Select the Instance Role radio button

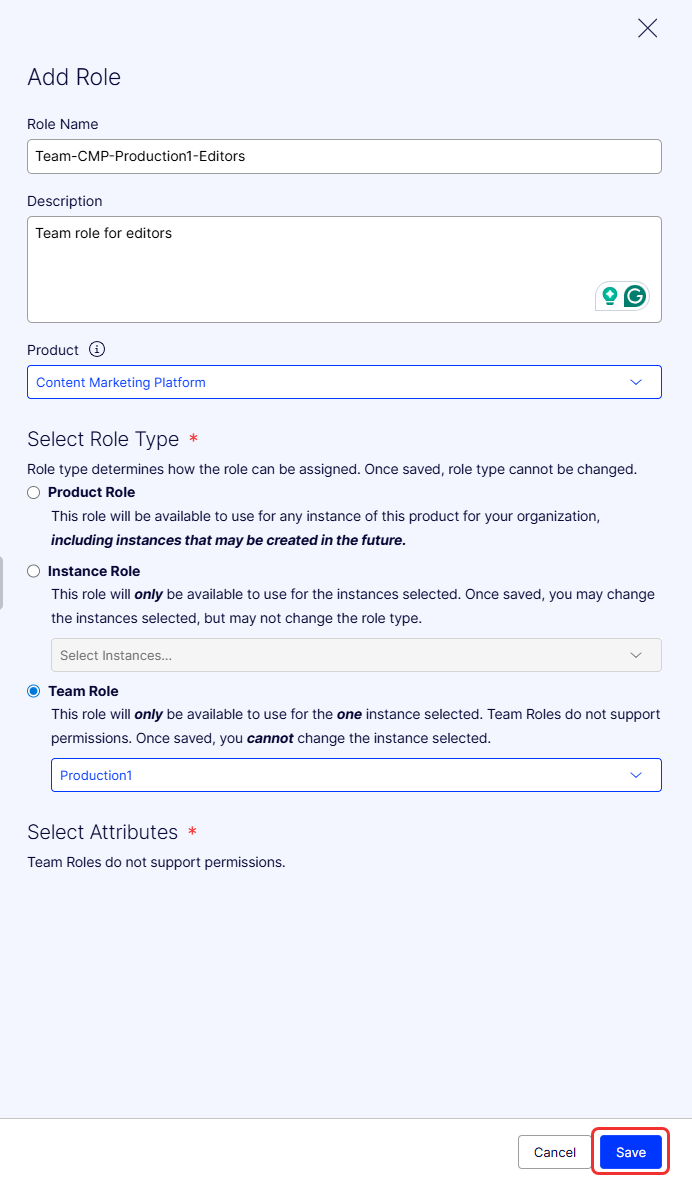pos(33,571)
